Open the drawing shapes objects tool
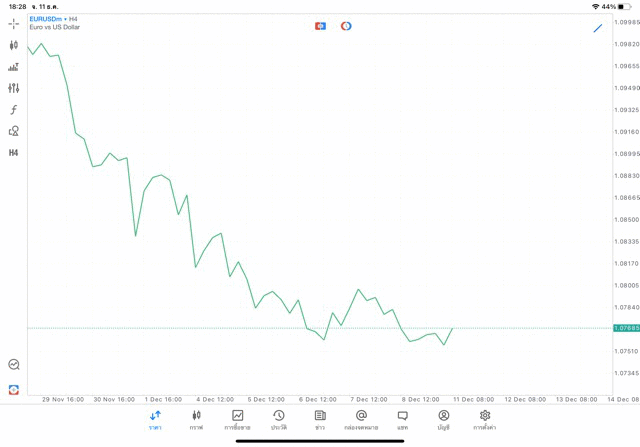This screenshot has height=447, width=640. click(13, 131)
